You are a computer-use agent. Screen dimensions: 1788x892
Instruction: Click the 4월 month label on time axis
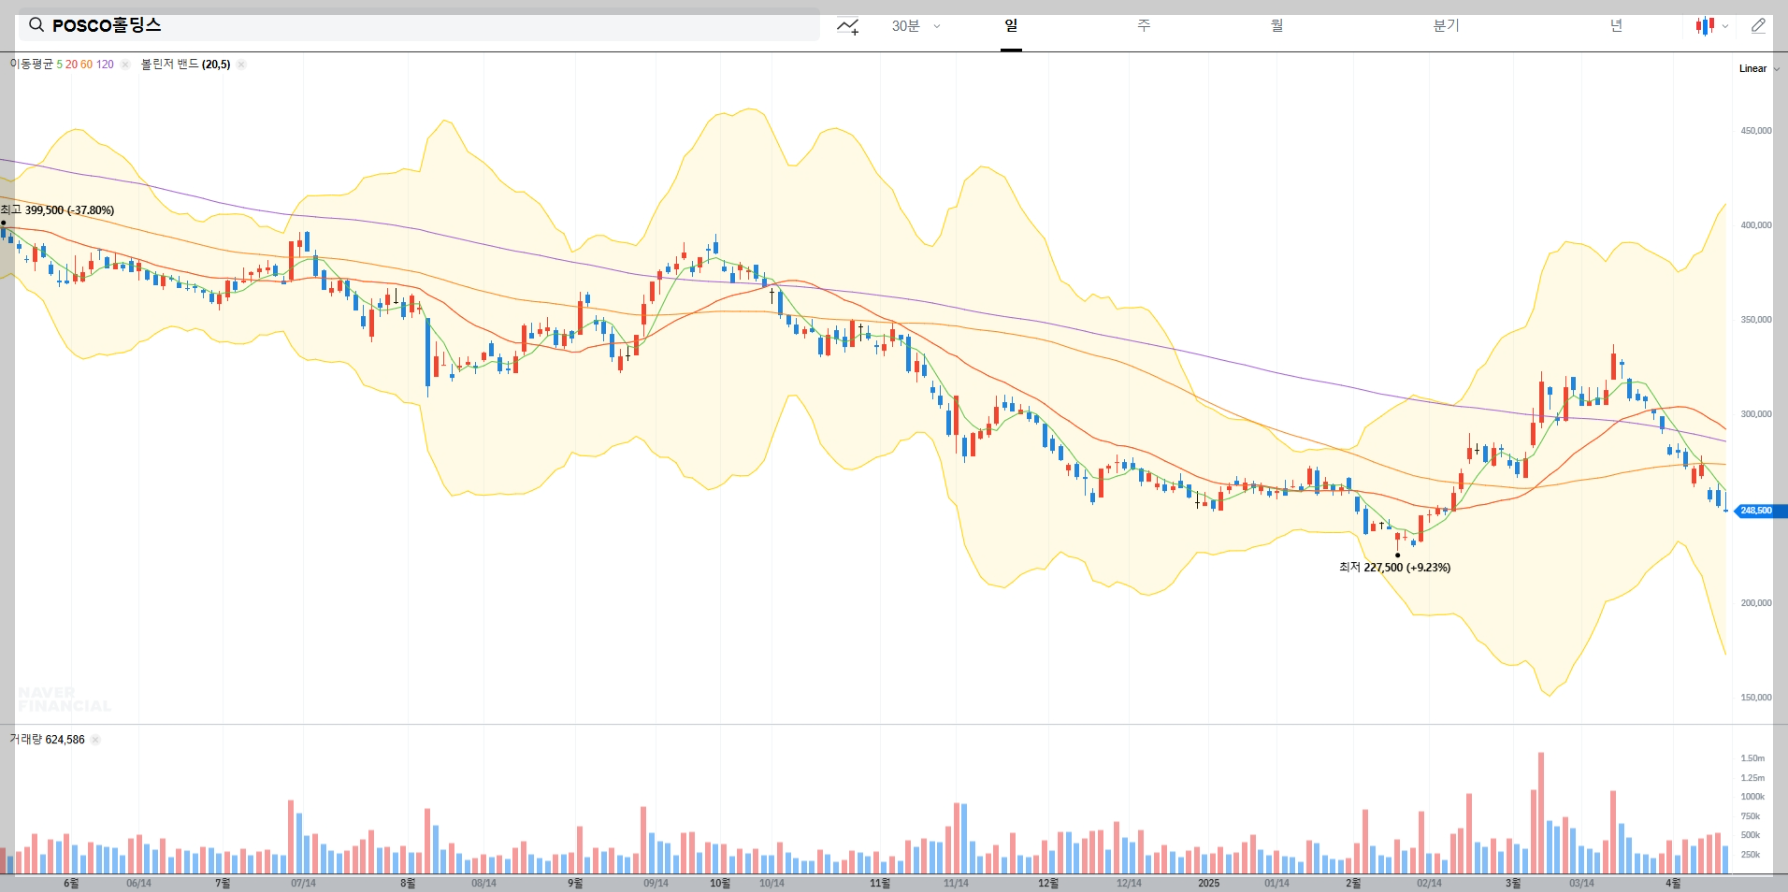point(1673,883)
